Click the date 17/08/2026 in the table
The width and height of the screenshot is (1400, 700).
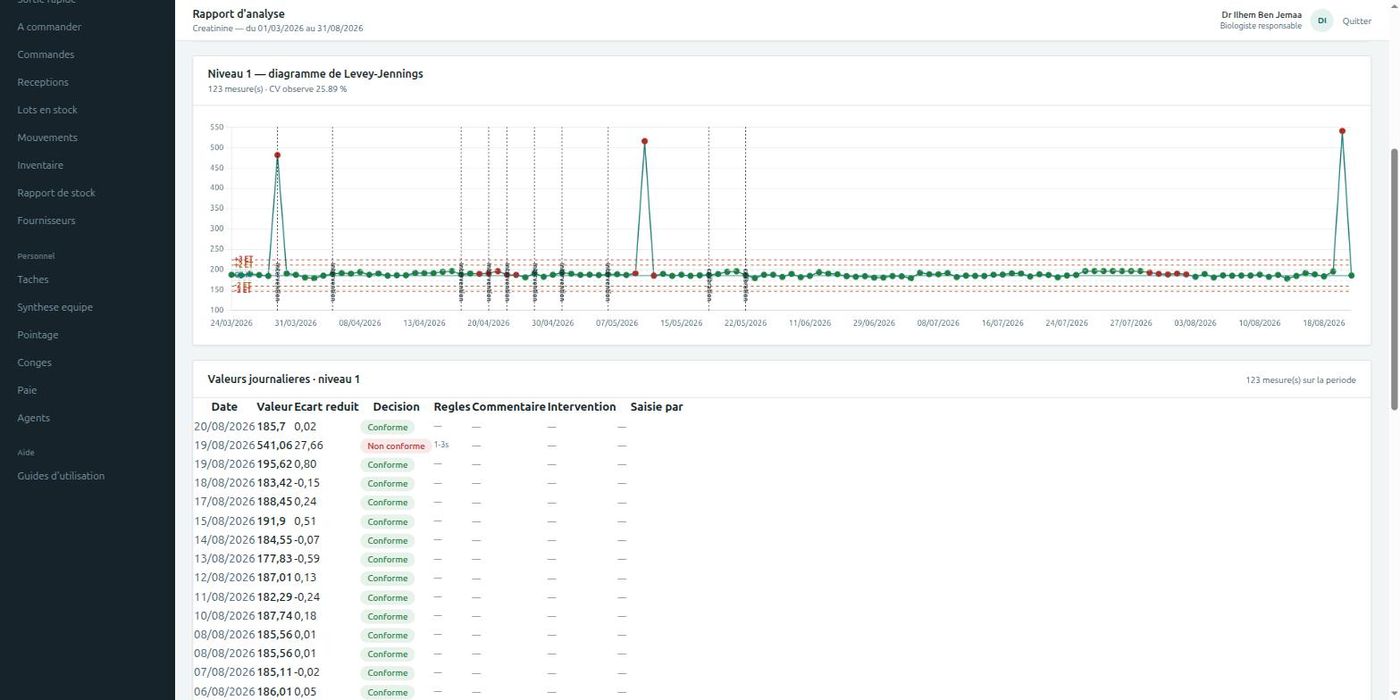(225, 502)
